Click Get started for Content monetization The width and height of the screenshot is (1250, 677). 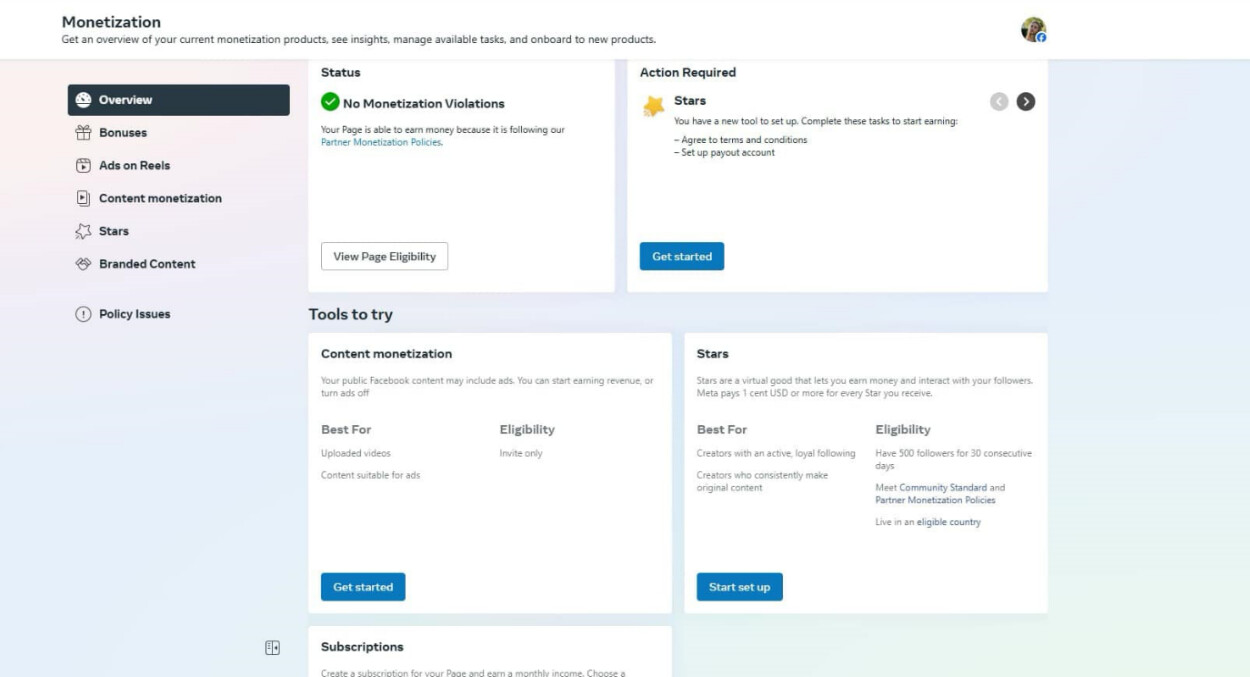click(363, 587)
